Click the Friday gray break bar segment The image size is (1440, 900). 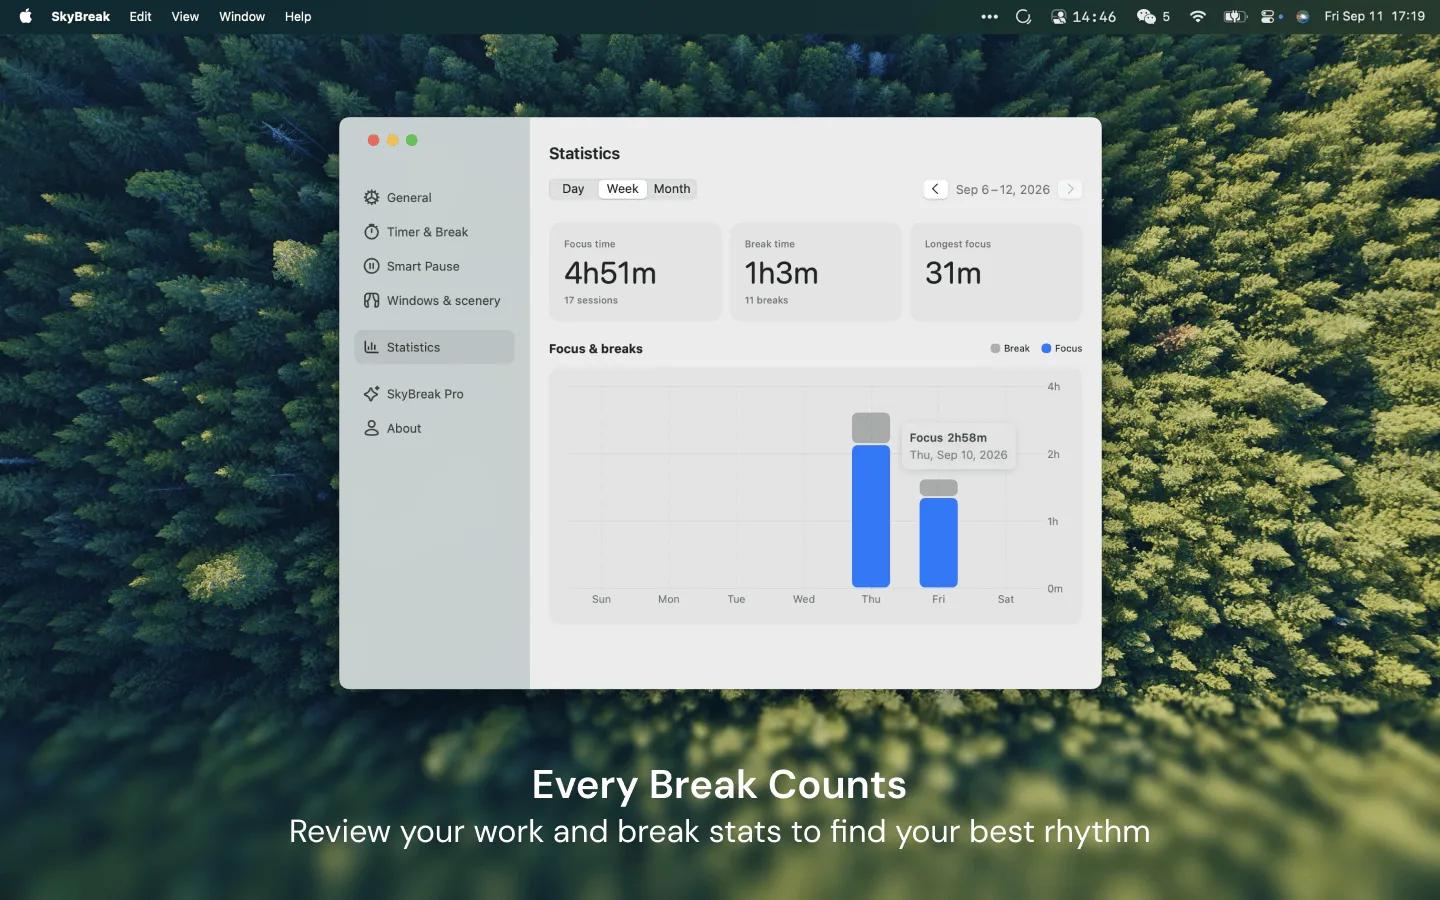(938, 488)
